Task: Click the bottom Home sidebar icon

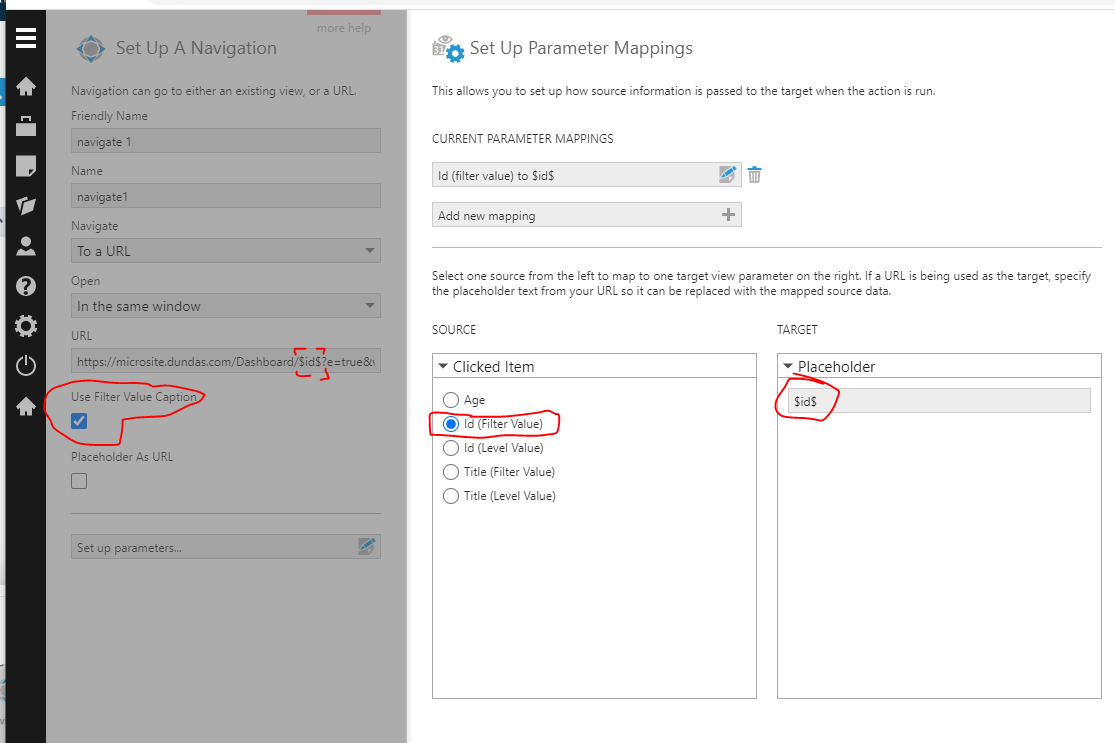Action: (x=26, y=406)
